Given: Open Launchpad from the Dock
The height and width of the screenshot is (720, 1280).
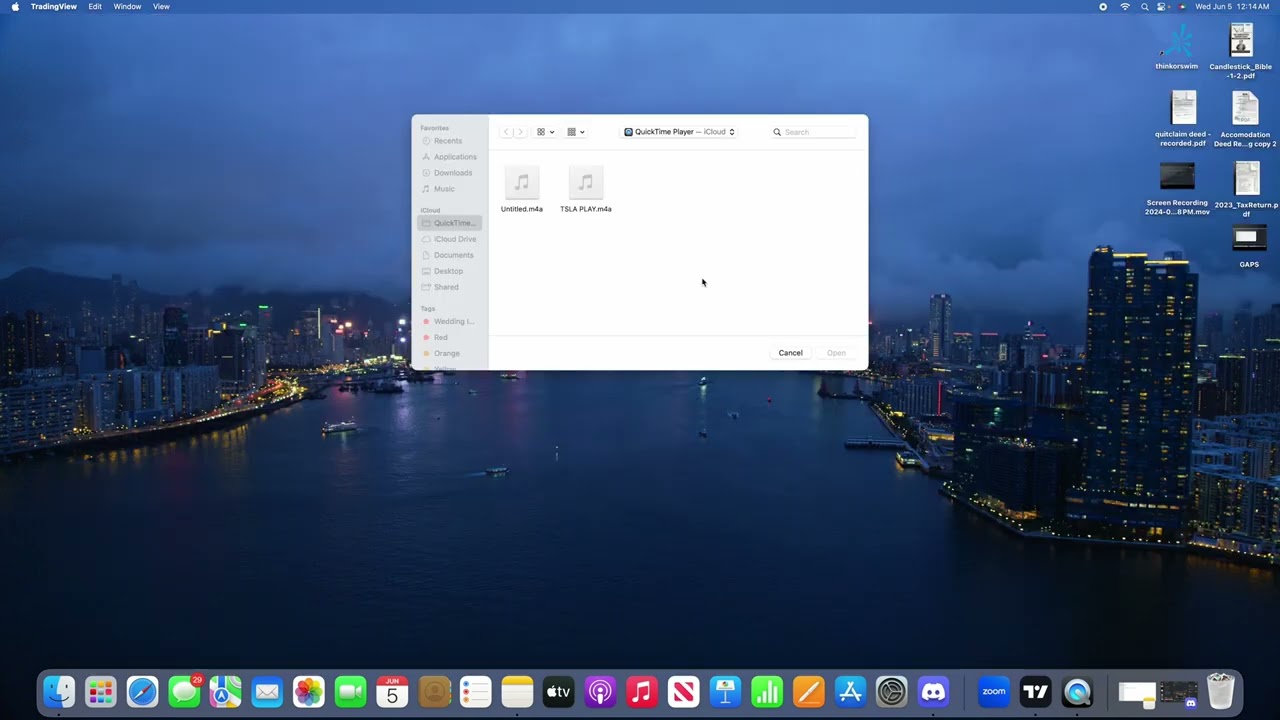Looking at the screenshot, I should pos(100,691).
